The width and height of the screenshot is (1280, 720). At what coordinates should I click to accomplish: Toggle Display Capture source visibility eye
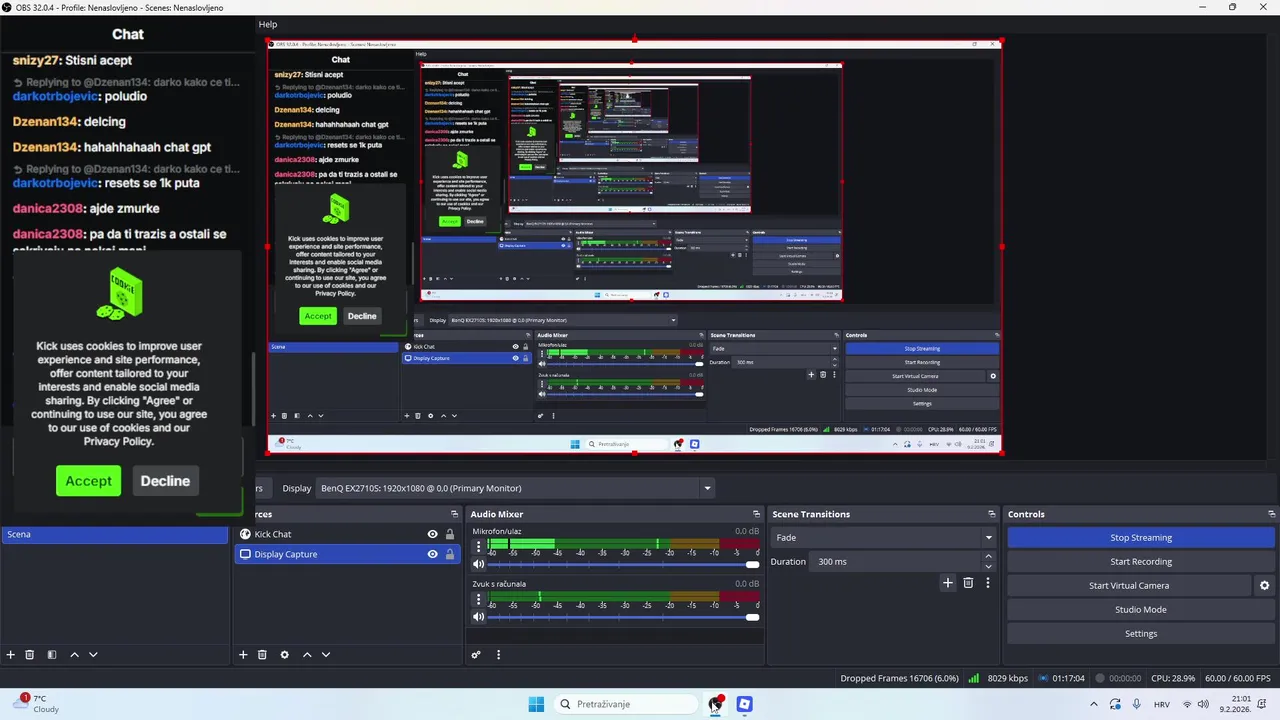(432, 554)
